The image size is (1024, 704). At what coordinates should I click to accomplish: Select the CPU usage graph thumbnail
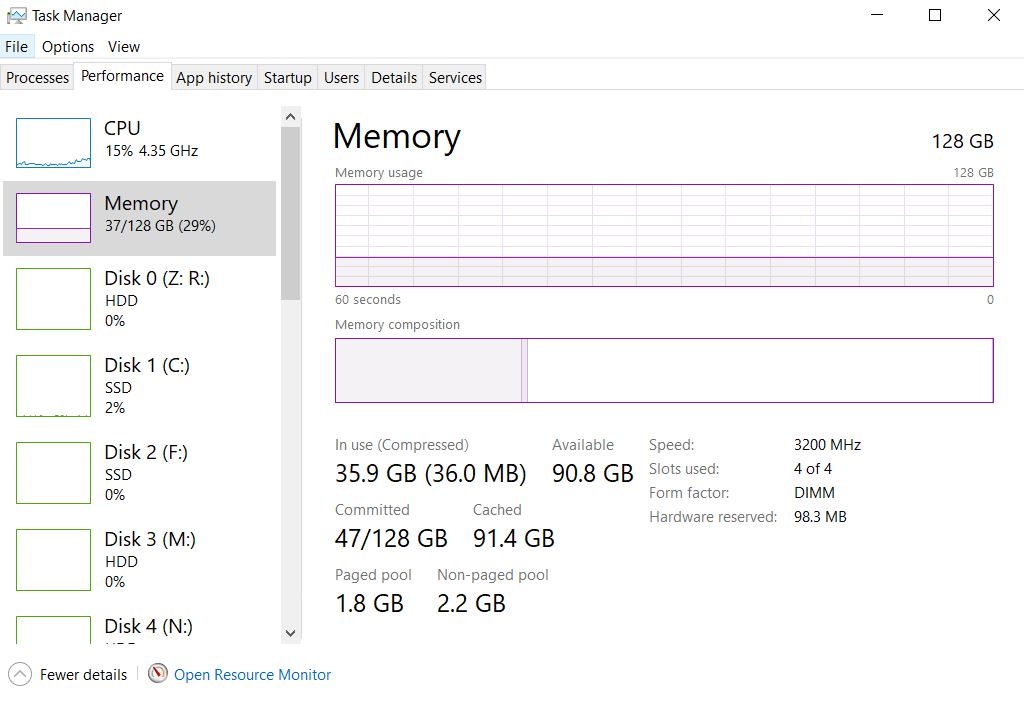53,143
